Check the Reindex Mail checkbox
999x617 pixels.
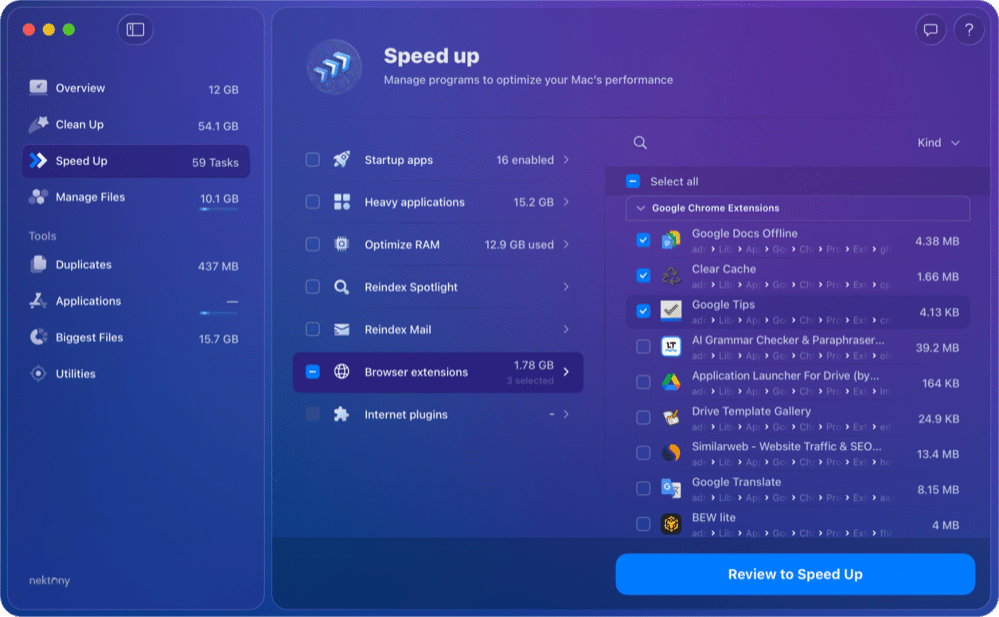click(312, 329)
